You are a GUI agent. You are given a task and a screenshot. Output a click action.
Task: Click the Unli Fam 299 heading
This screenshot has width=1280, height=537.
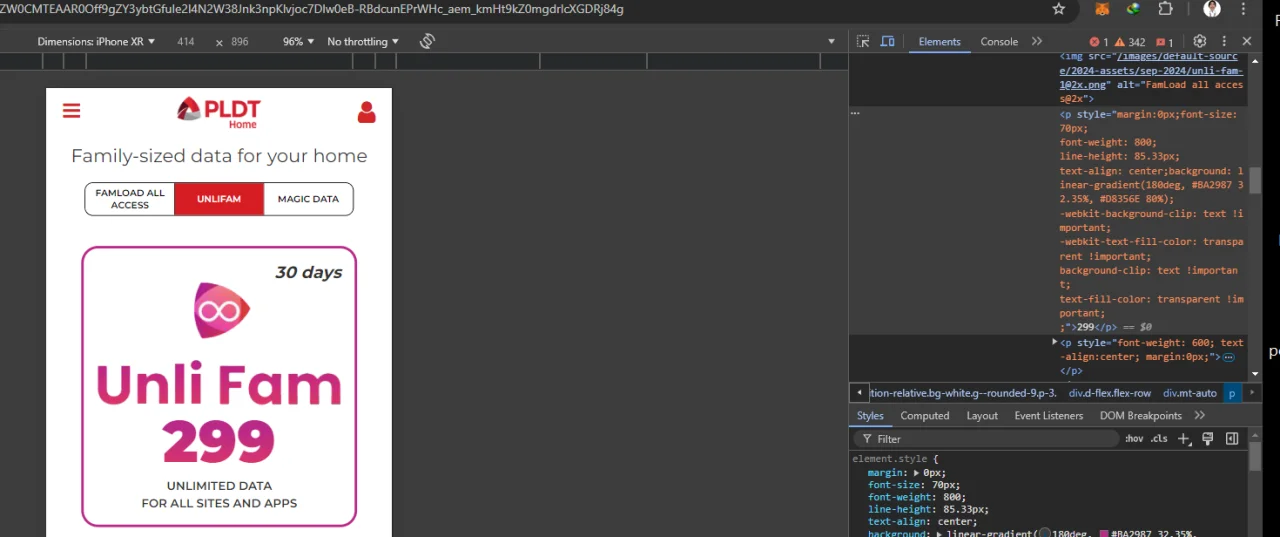(219, 412)
